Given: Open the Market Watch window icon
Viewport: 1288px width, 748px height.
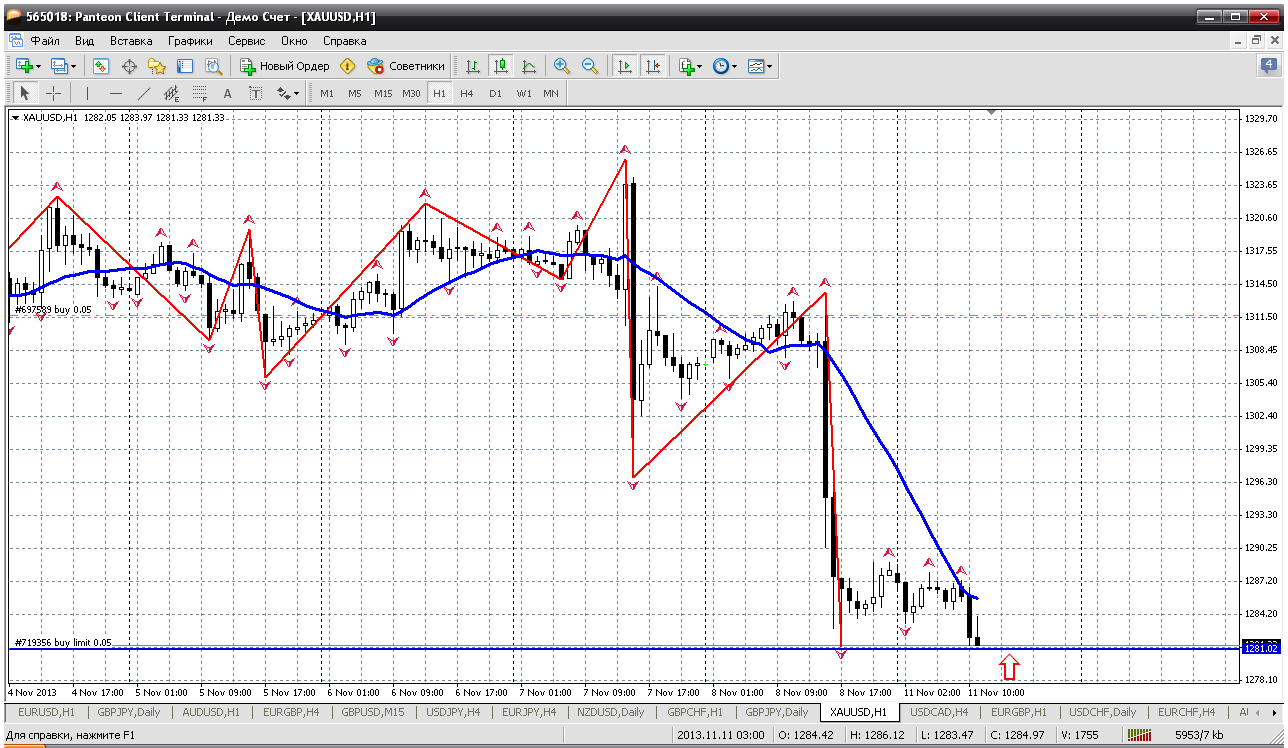Looking at the screenshot, I should click(x=101, y=66).
